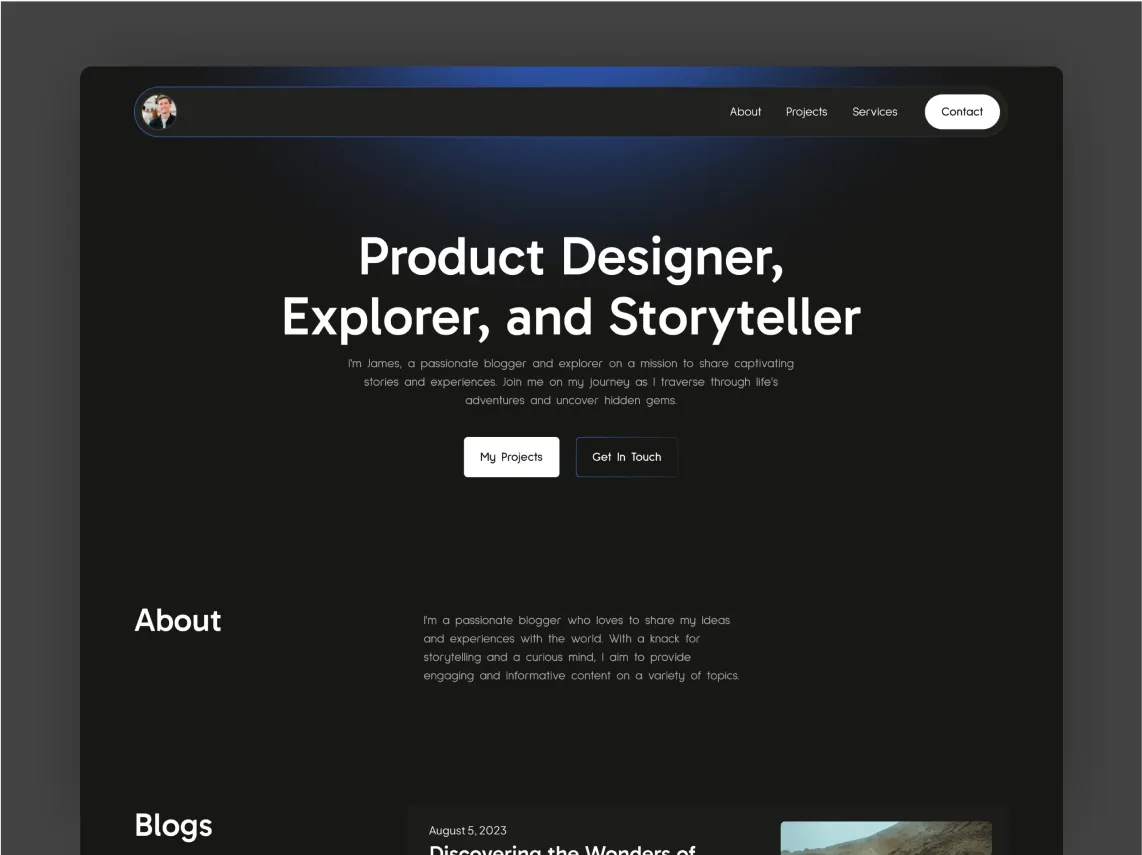
Task: Go to Projects in the navigation bar
Action: tap(806, 111)
